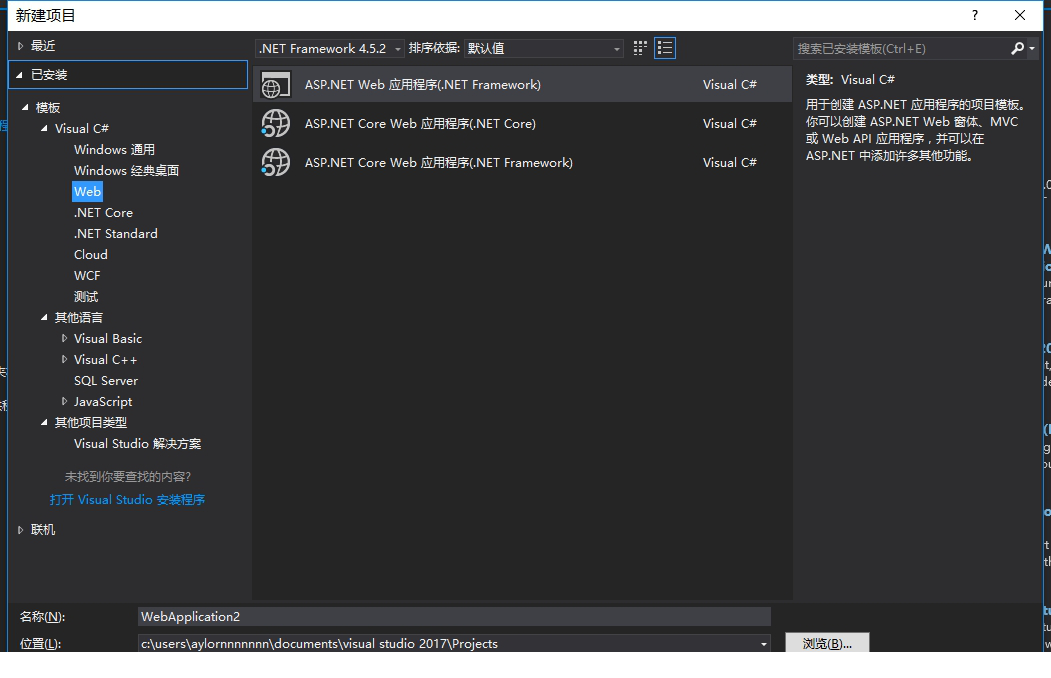The width and height of the screenshot is (1051, 678).
Task: Collapse the 其他语言 tree node
Action: (x=44, y=318)
